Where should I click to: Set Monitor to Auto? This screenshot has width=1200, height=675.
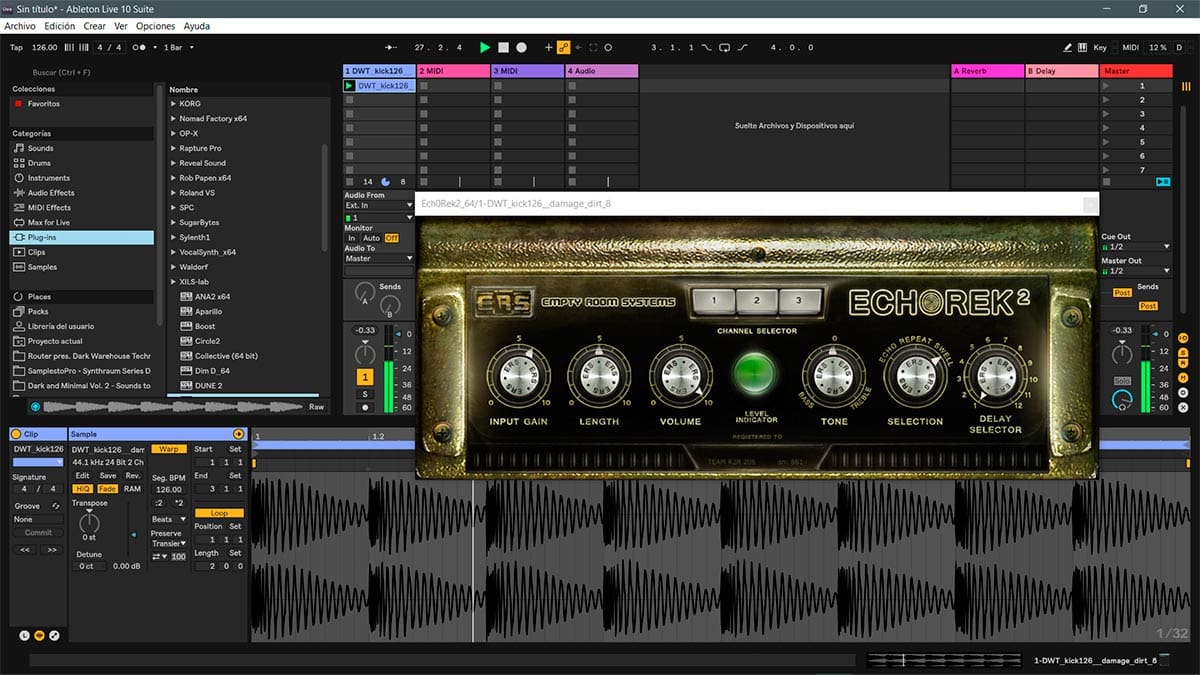pos(371,238)
